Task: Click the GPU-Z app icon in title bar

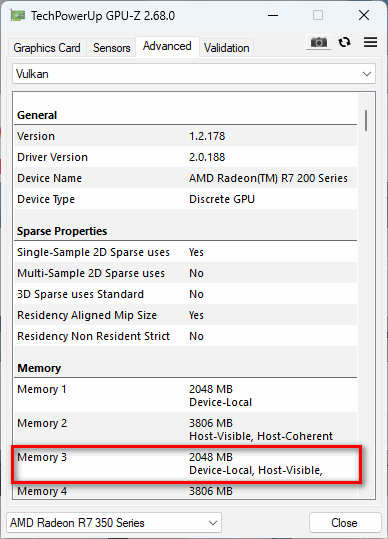Action: click(x=18, y=15)
